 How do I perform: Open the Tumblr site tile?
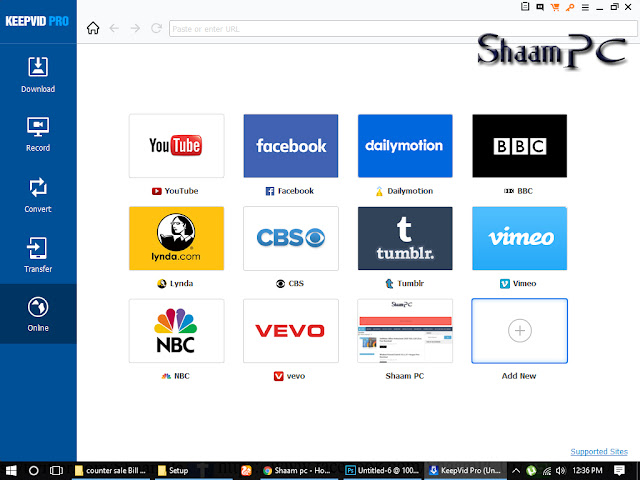tap(405, 238)
